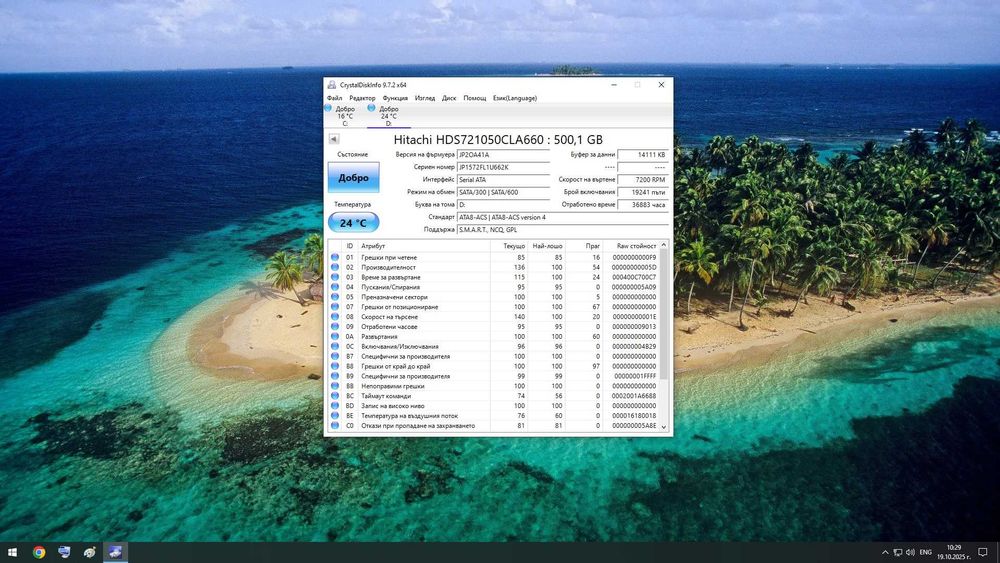The width and height of the screenshot is (1000, 563).
Task: Open the notification center icon
Action: 983,552
